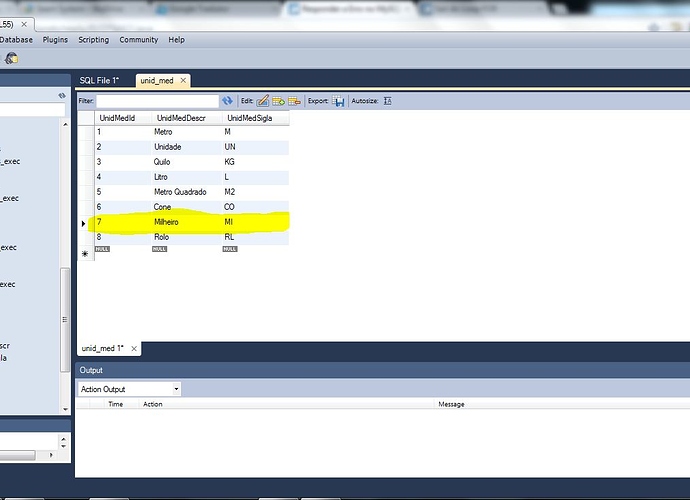Select the sigla cell 'UN'
This screenshot has height=500, width=690.
pyautogui.click(x=255, y=147)
